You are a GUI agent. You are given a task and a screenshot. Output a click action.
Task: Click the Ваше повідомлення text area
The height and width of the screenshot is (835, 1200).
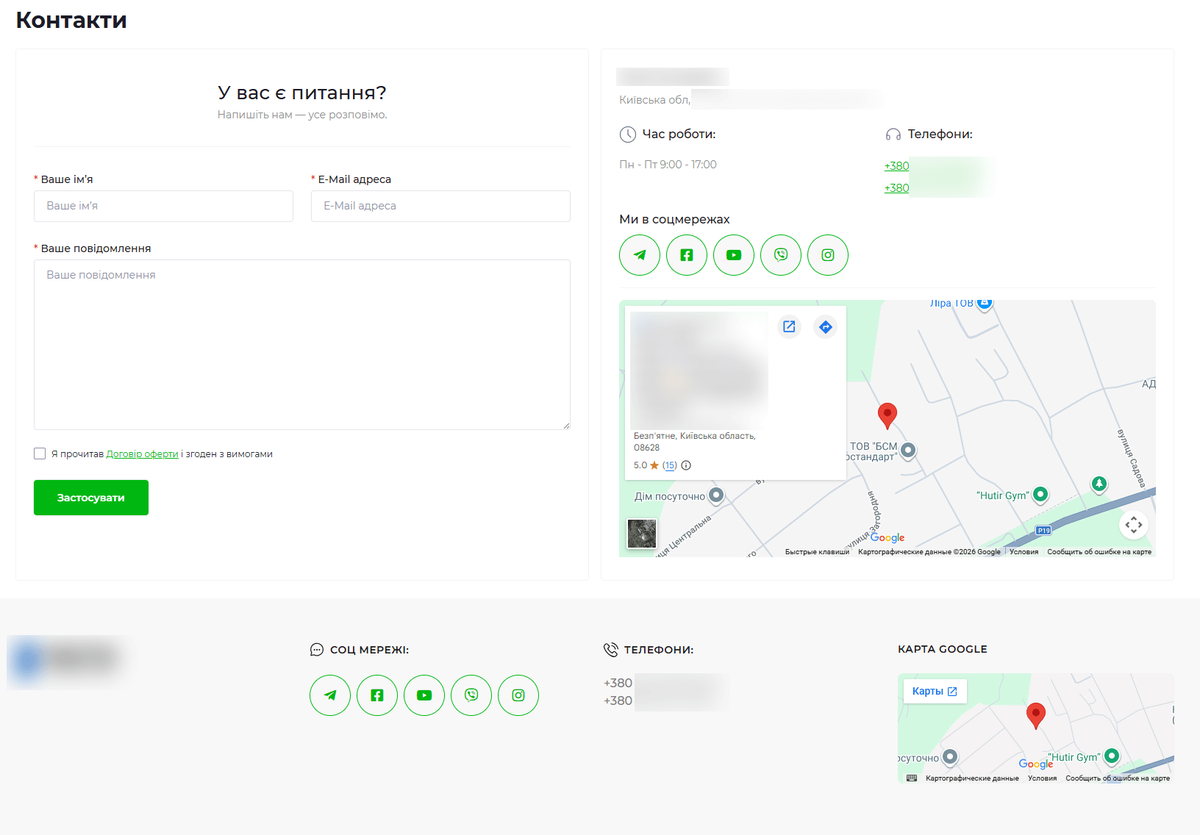[x=302, y=345]
